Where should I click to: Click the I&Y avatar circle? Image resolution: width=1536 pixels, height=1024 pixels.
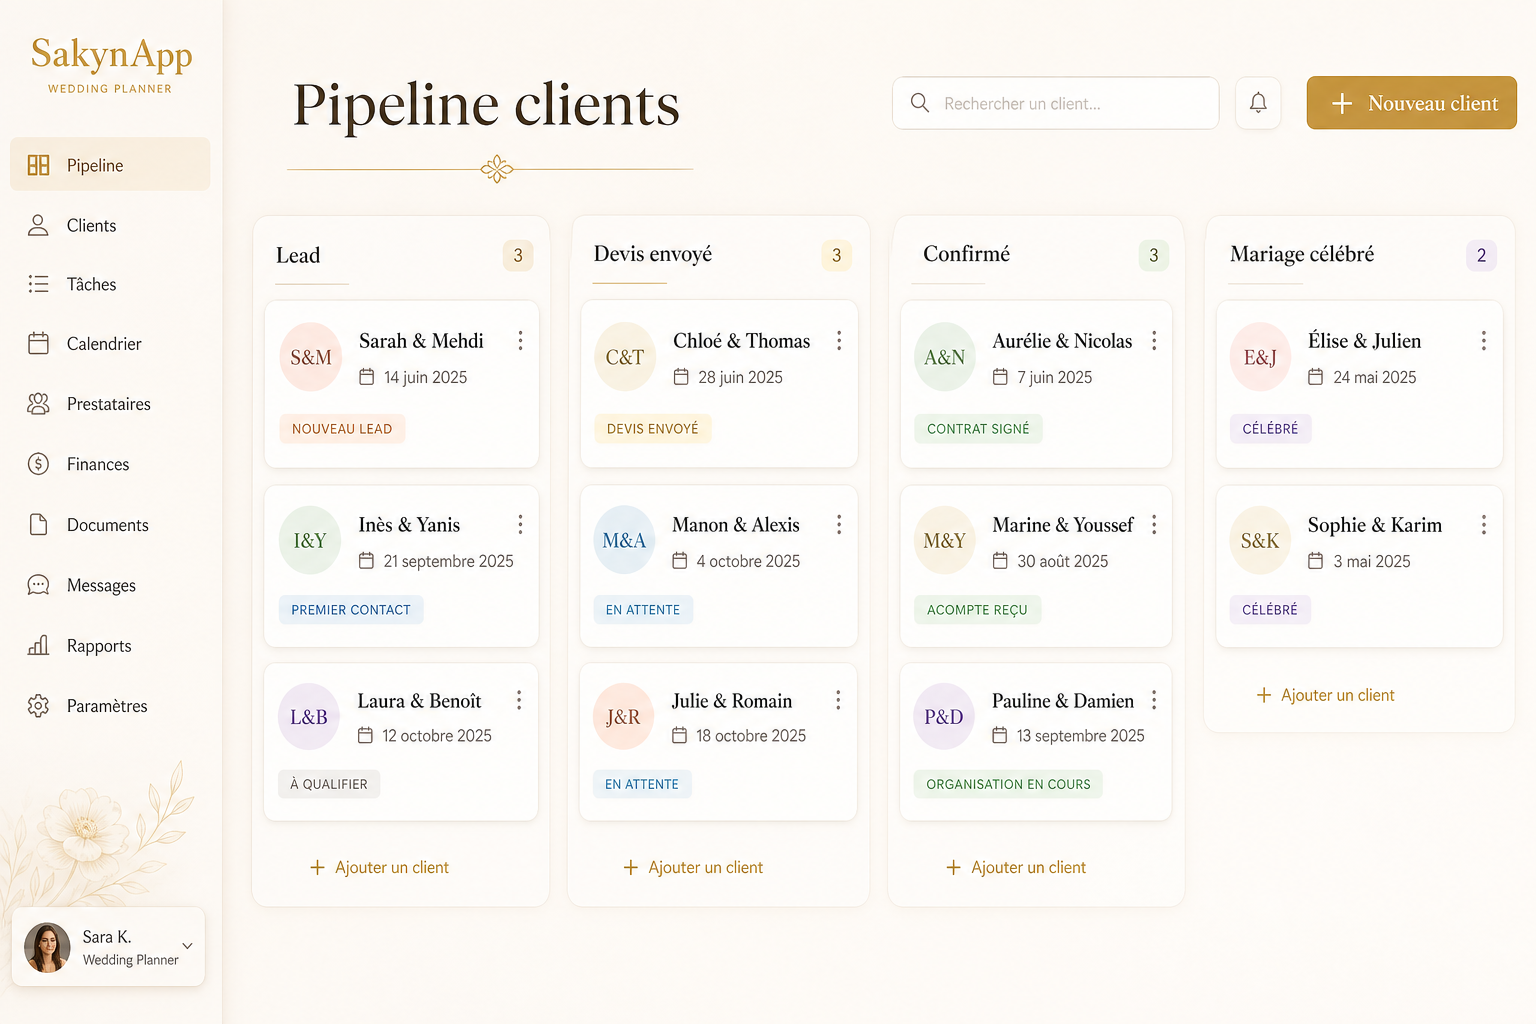click(x=310, y=541)
